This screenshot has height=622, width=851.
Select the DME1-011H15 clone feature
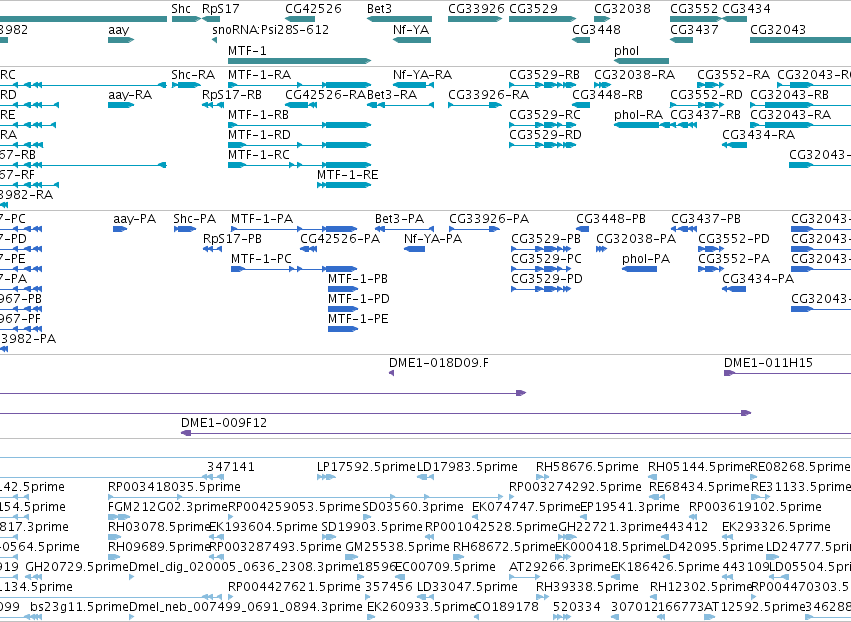point(788,373)
